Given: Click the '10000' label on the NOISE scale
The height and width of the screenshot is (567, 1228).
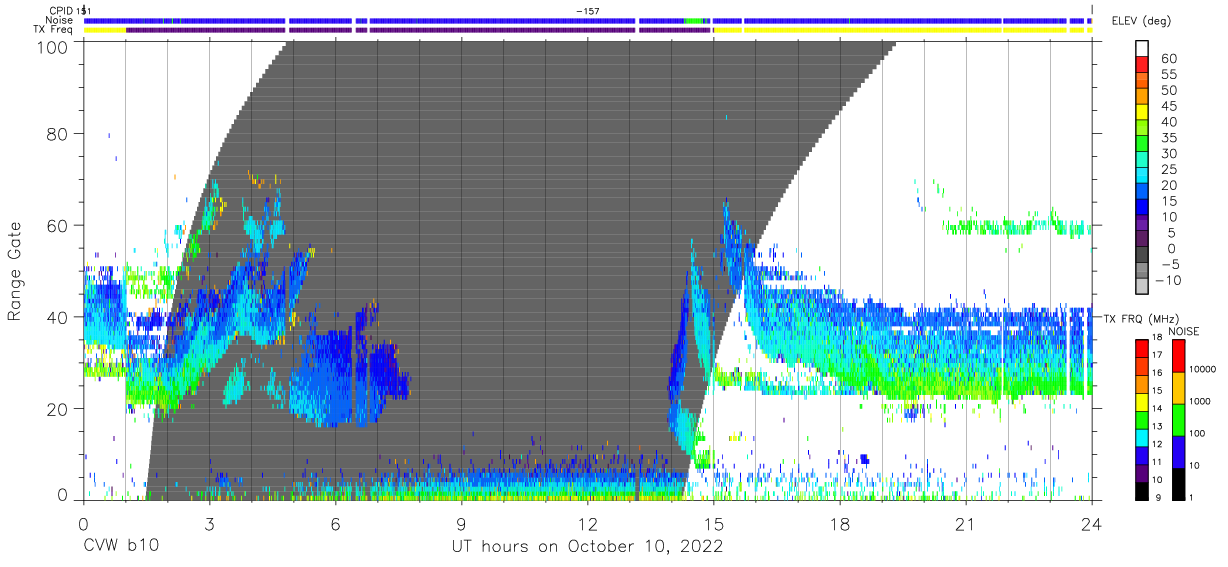Looking at the screenshot, I should point(1203,368).
